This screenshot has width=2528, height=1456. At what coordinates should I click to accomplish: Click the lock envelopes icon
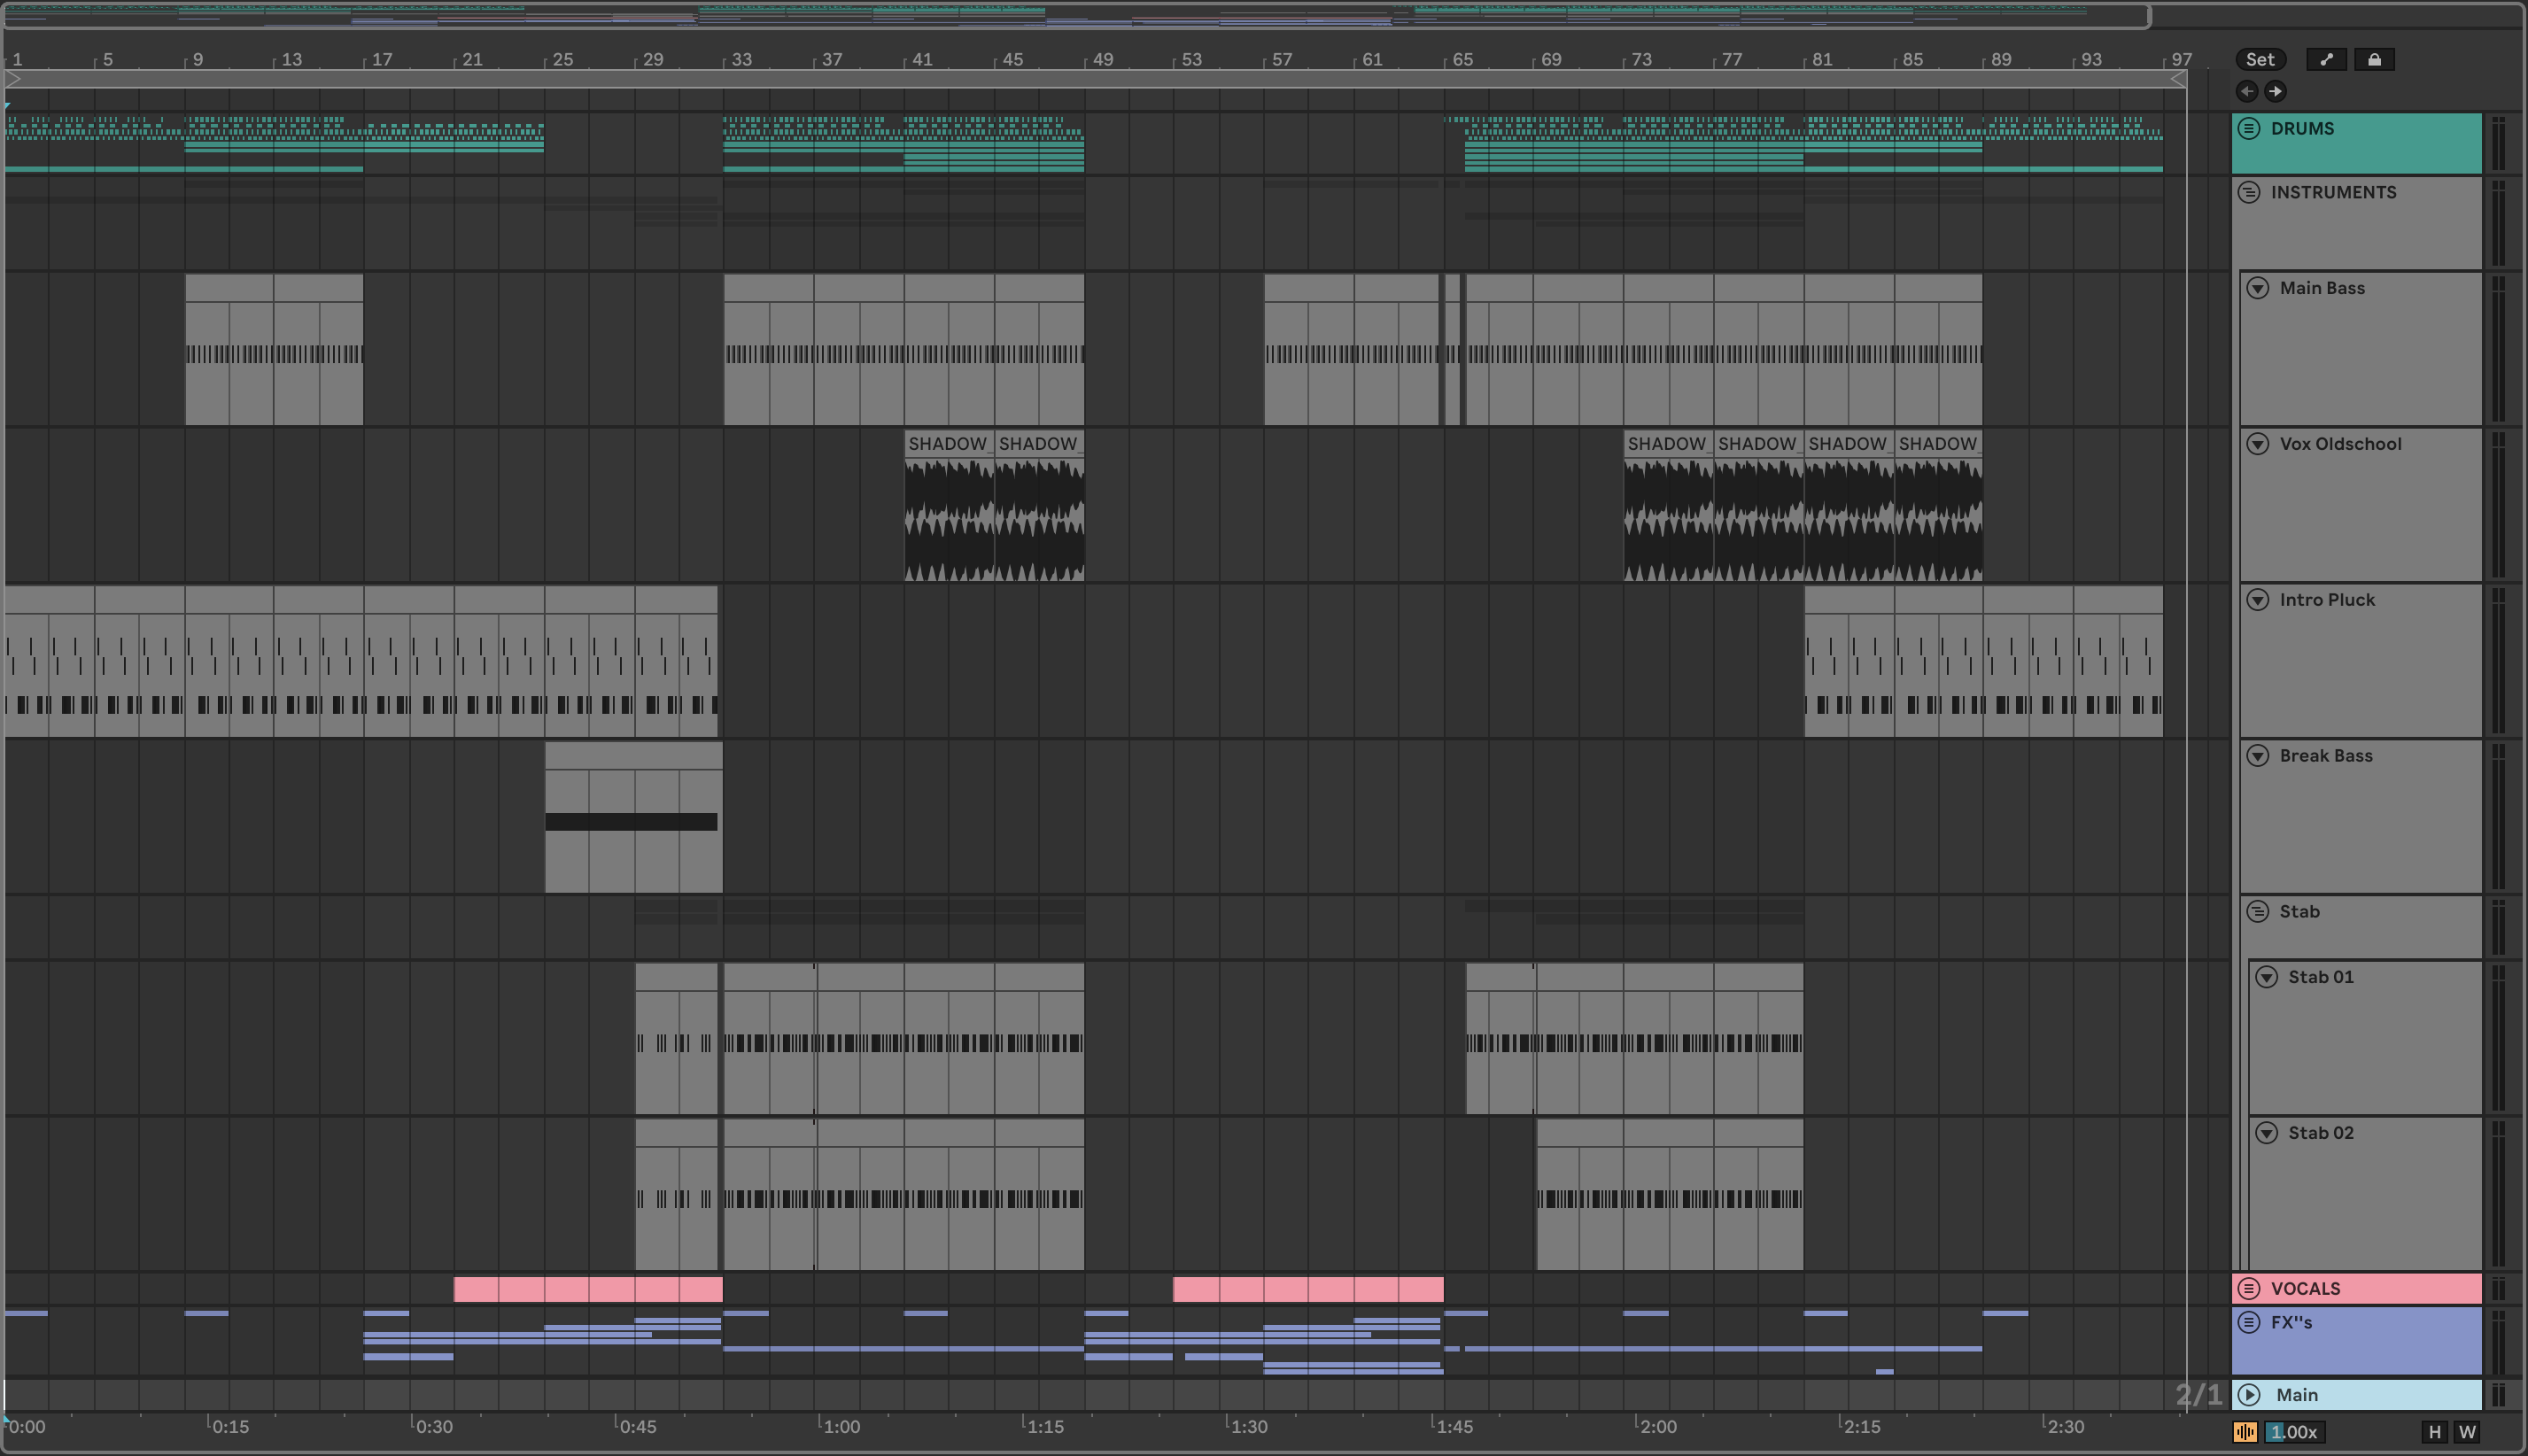[x=2374, y=59]
